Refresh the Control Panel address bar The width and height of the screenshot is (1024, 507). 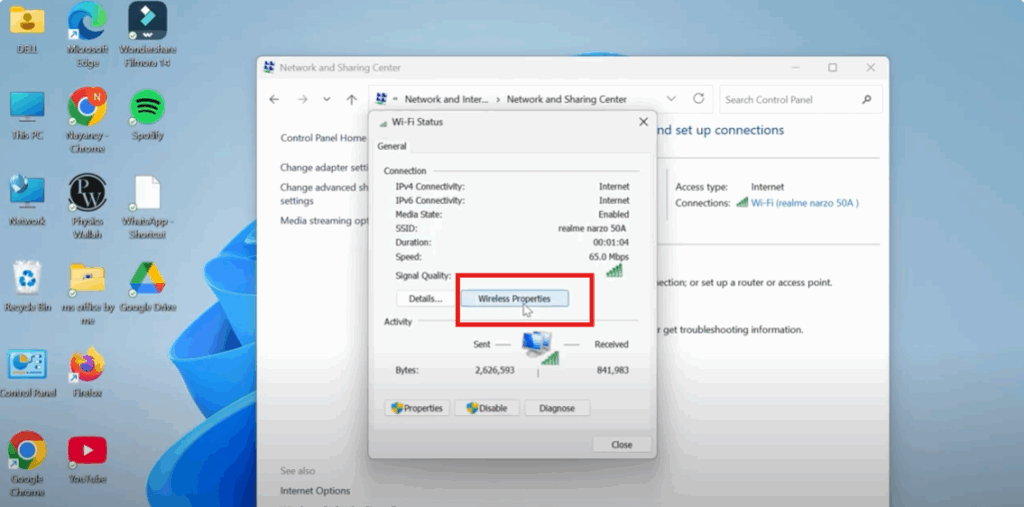pyautogui.click(x=699, y=99)
